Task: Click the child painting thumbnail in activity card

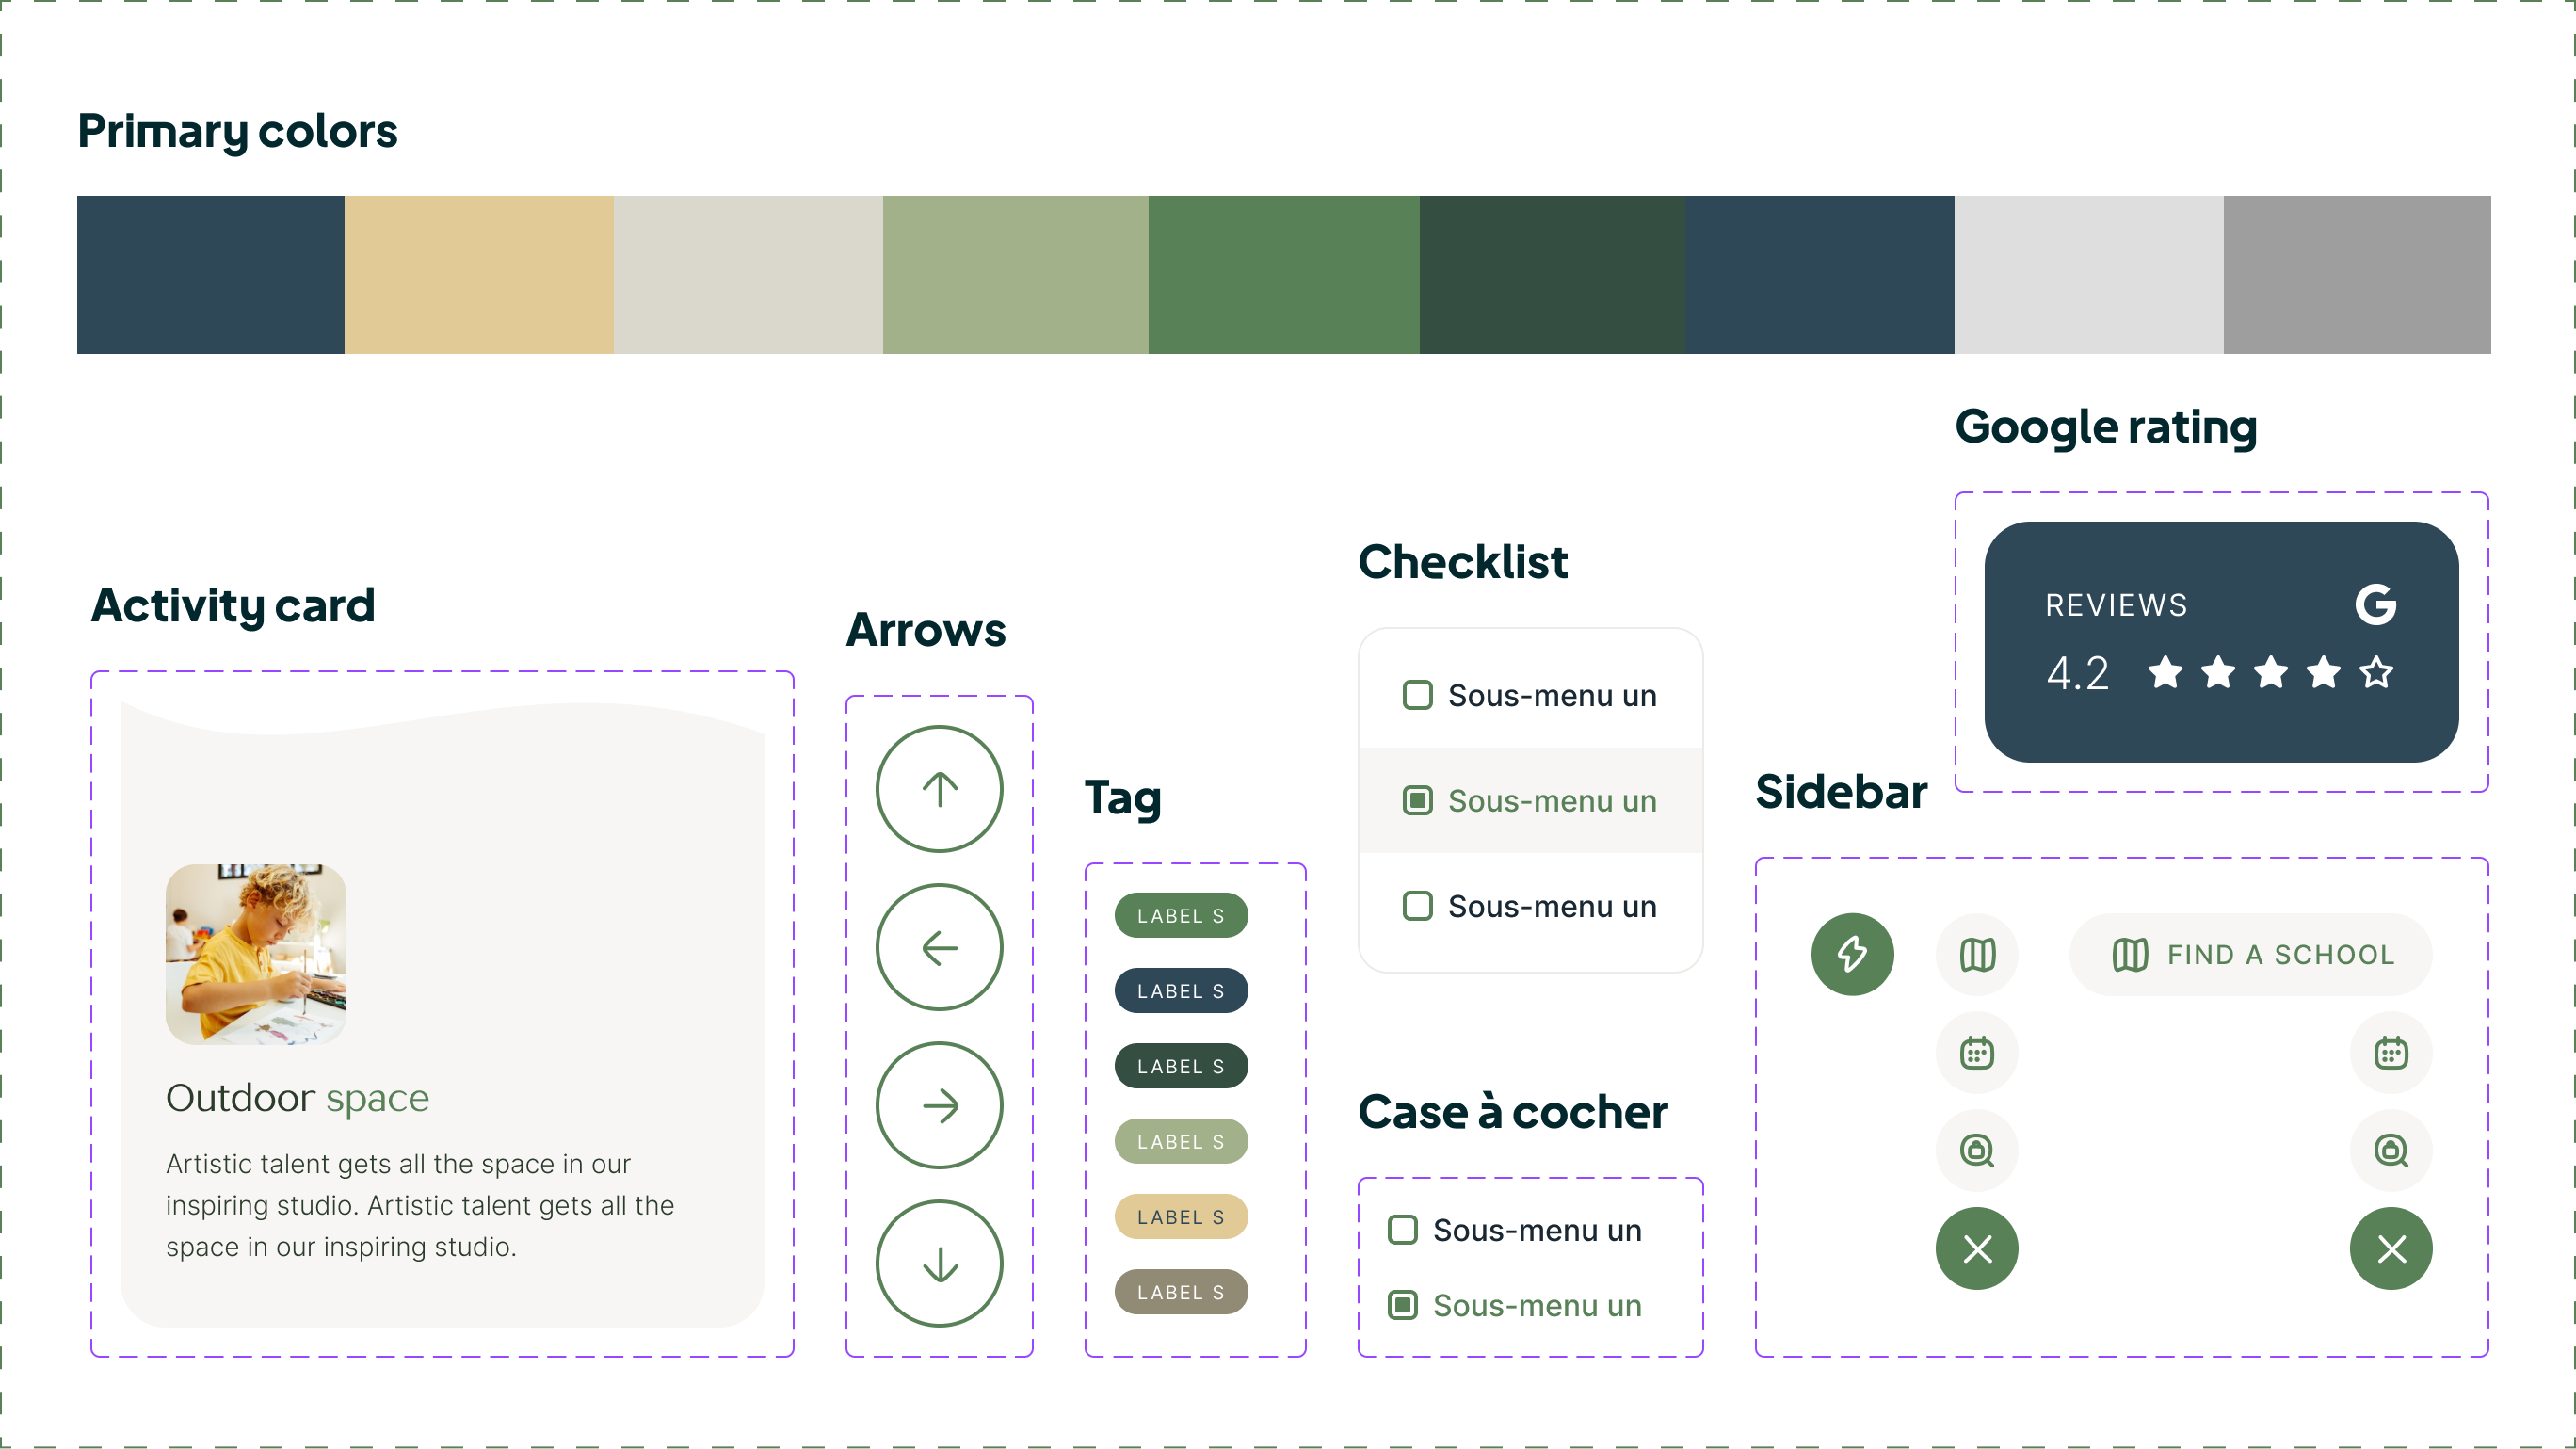Action: pyautogui.click(x=256, y=955)
